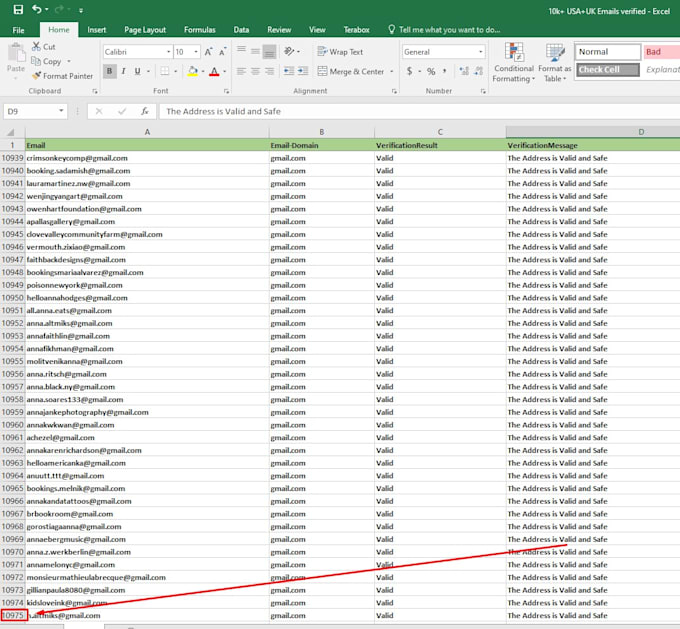Open the Calibri font name dropdown
The height and width of the screenshot is (629, 680).
[169, 52]
